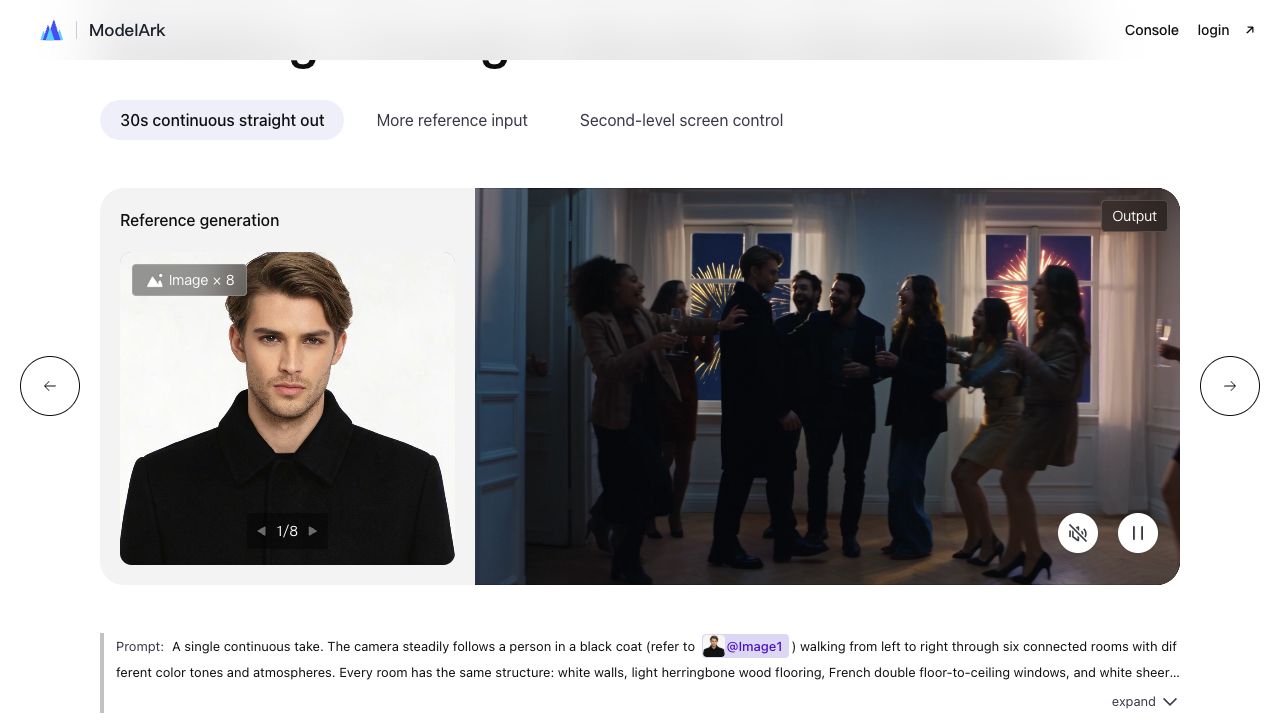
Task: Click the ModelArk logo icon
Action: [52, 30]
